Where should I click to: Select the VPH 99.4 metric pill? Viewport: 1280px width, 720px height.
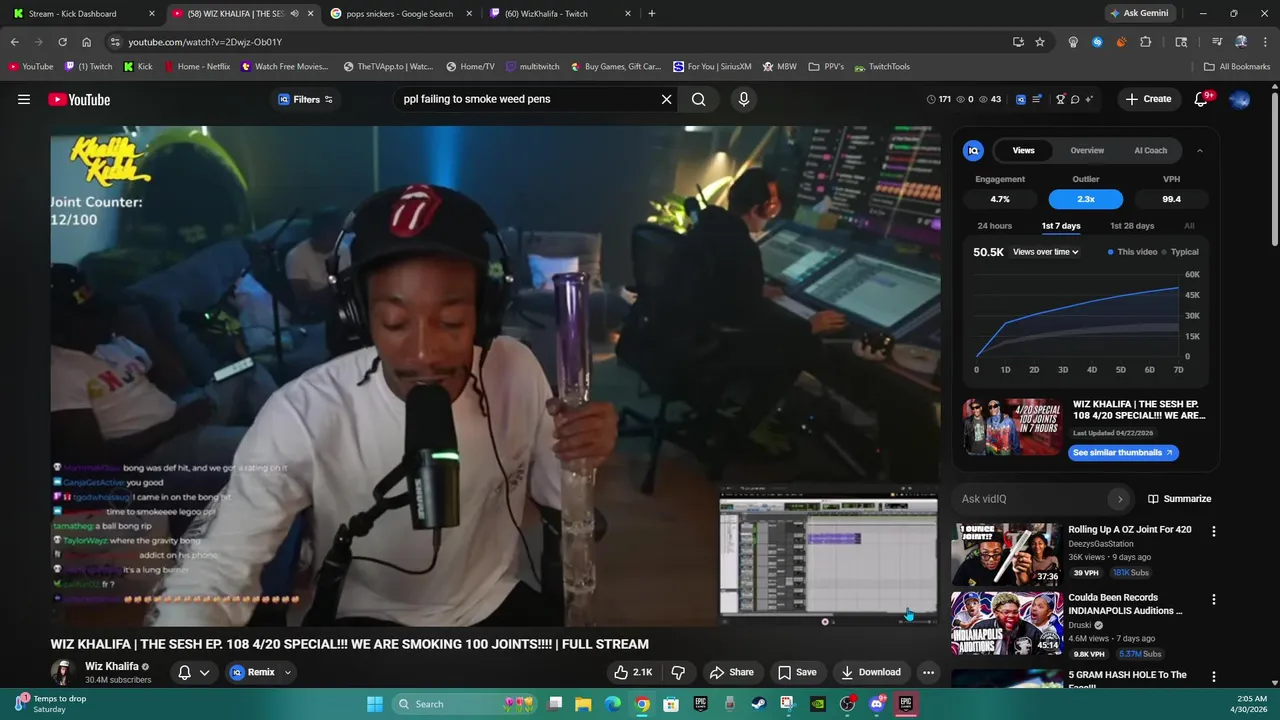click(1171, 199)
